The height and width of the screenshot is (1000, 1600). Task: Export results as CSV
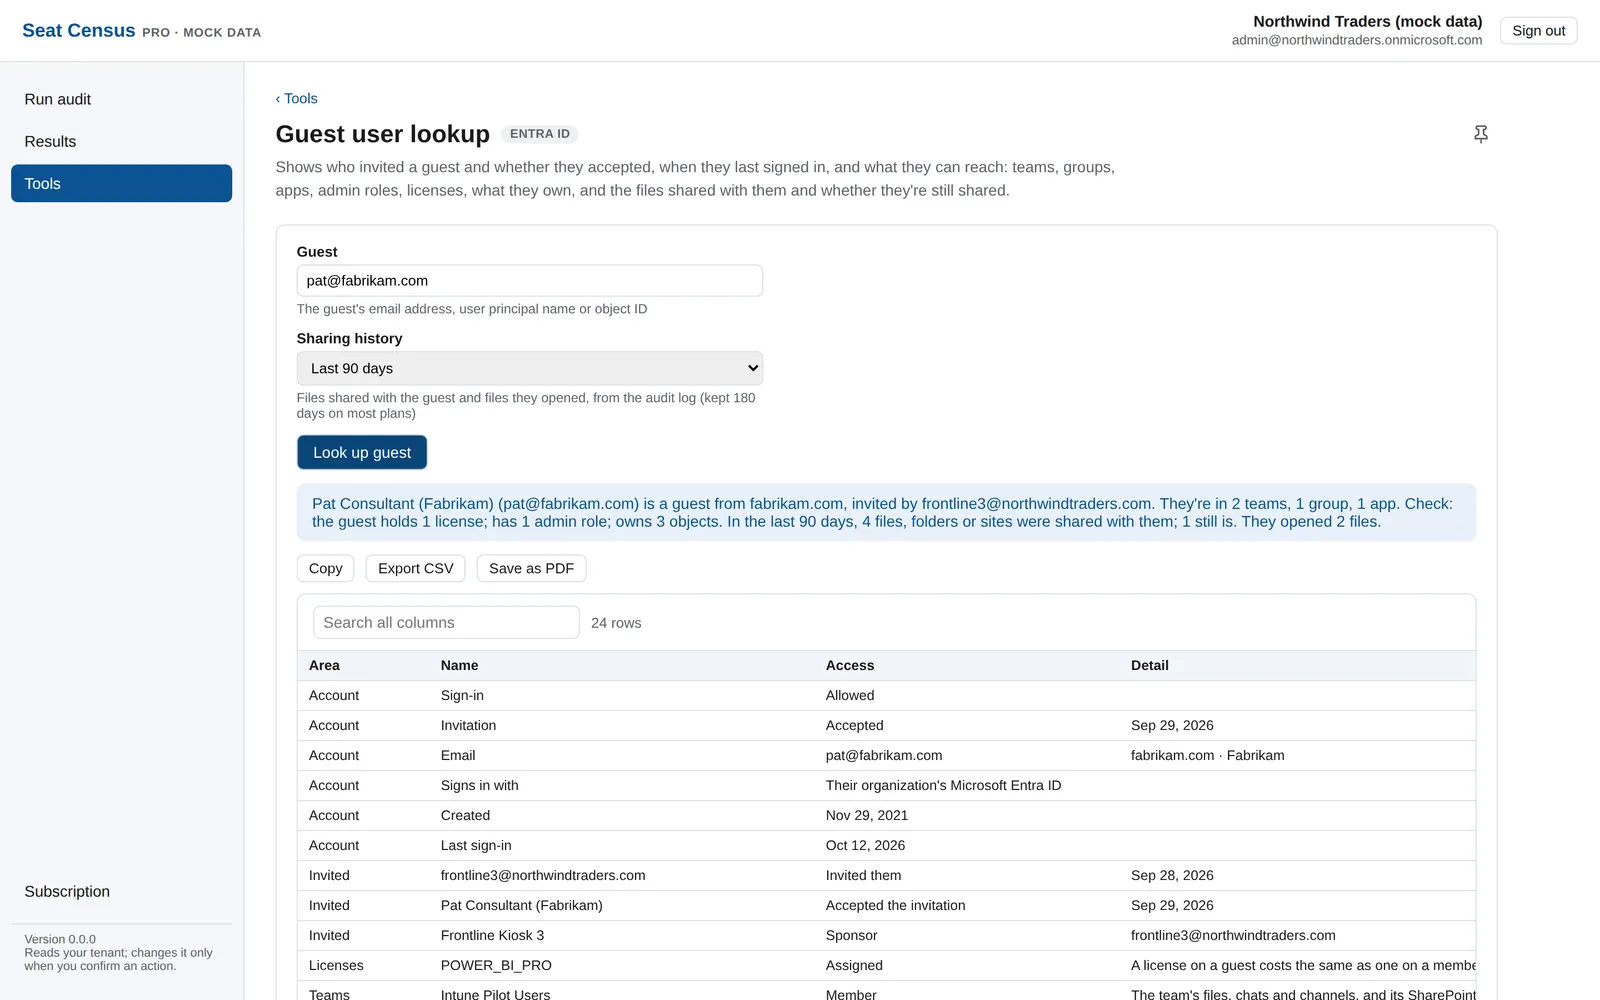click(x=415, y=568)
